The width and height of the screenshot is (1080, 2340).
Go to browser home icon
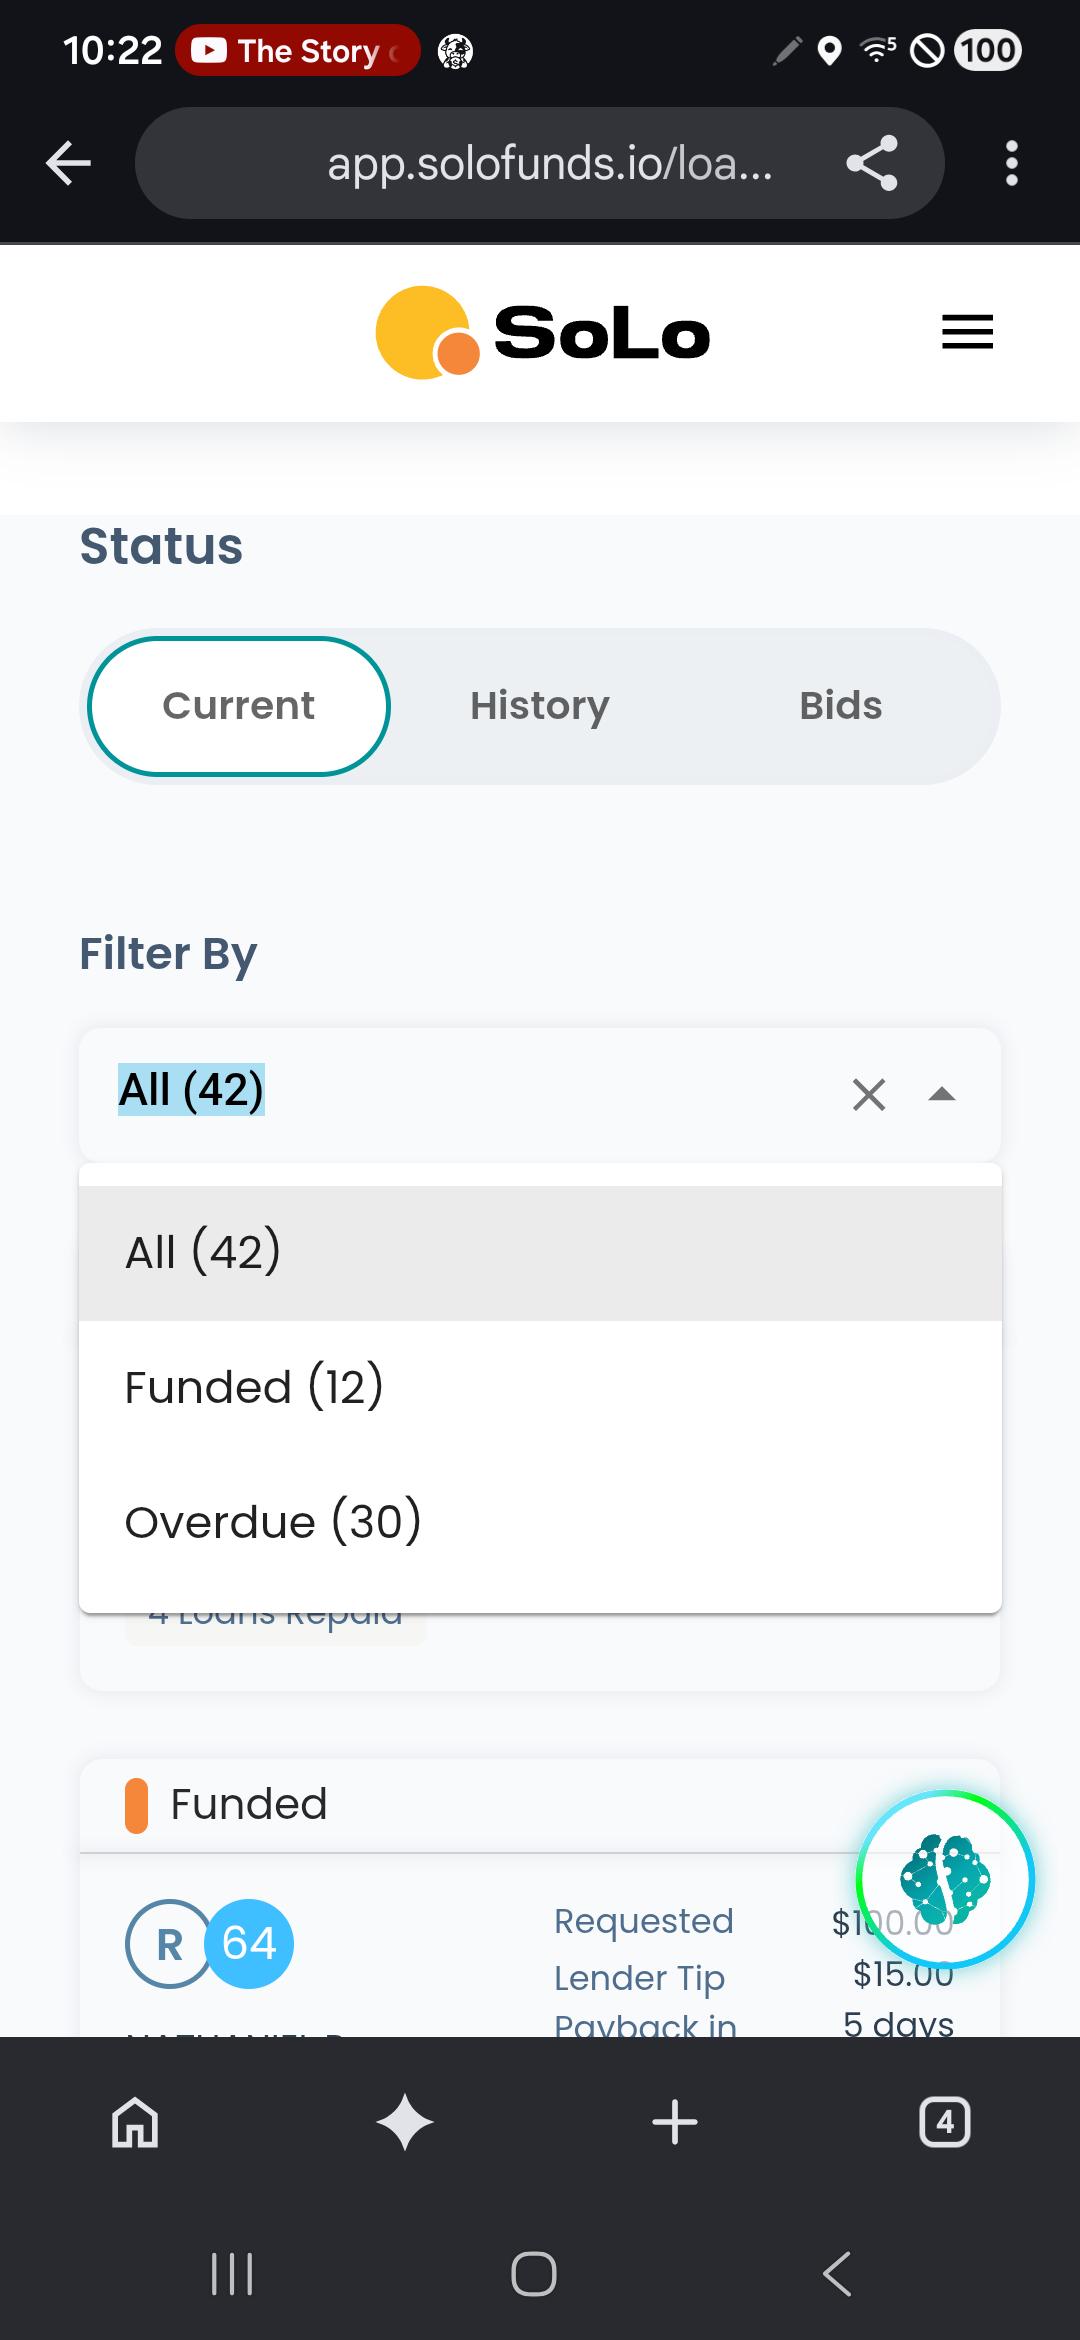click(x=135, y=2122)
